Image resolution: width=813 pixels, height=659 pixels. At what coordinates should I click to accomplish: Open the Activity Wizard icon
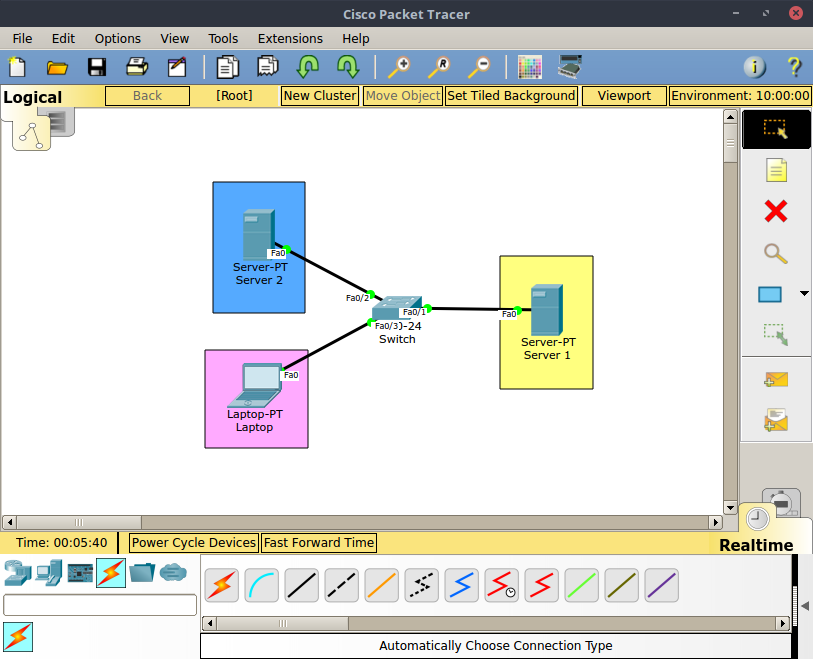[x=177, y=67]
